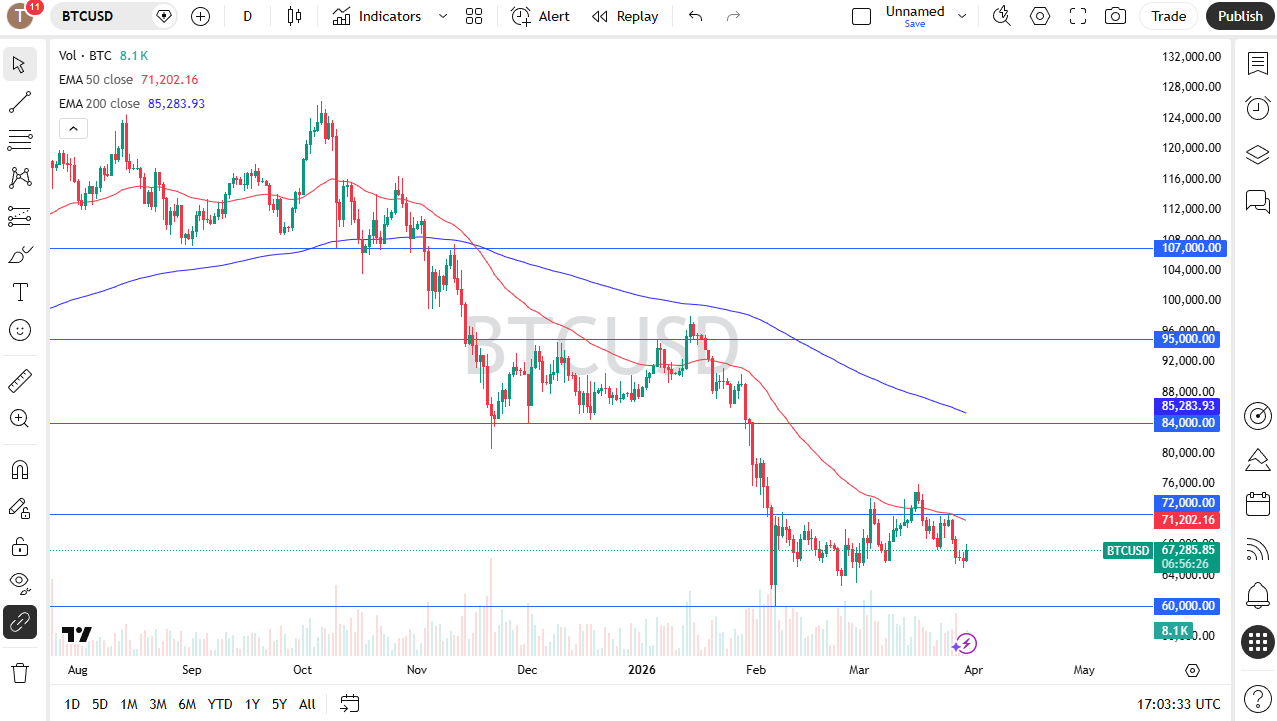Toggle magnet mode on
Viewport: 1277px width, 721px height.
pyautogui.click(x=20, y=469)
